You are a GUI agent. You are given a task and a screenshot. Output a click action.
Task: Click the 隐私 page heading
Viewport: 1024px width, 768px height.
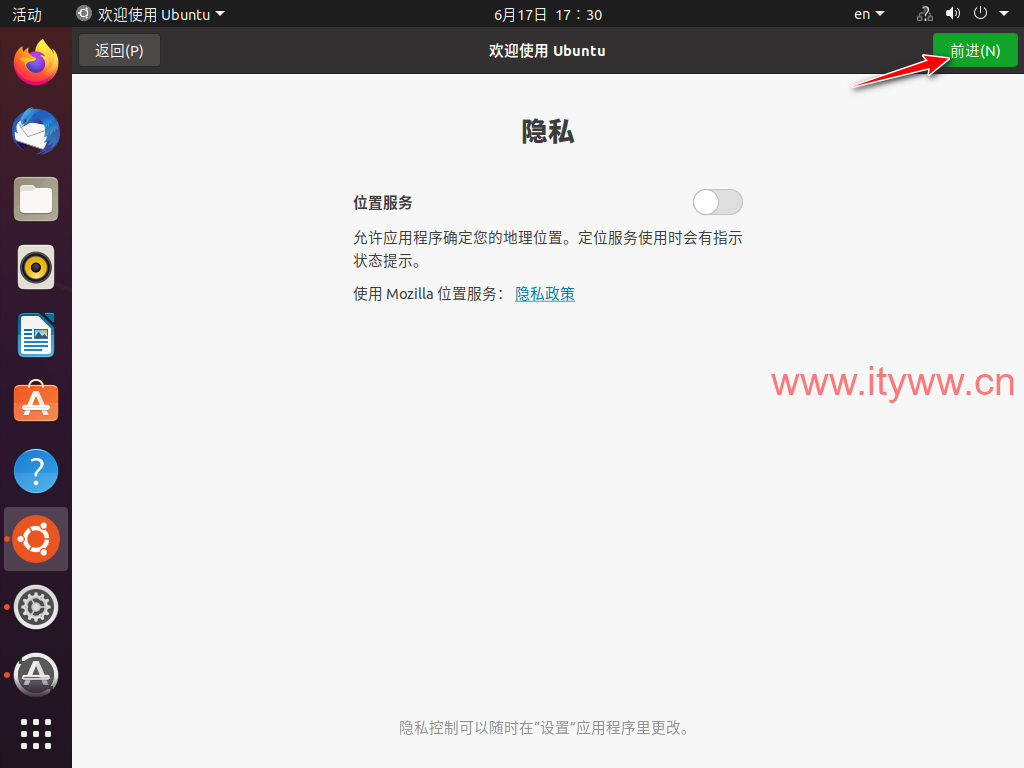coord(548,131)
